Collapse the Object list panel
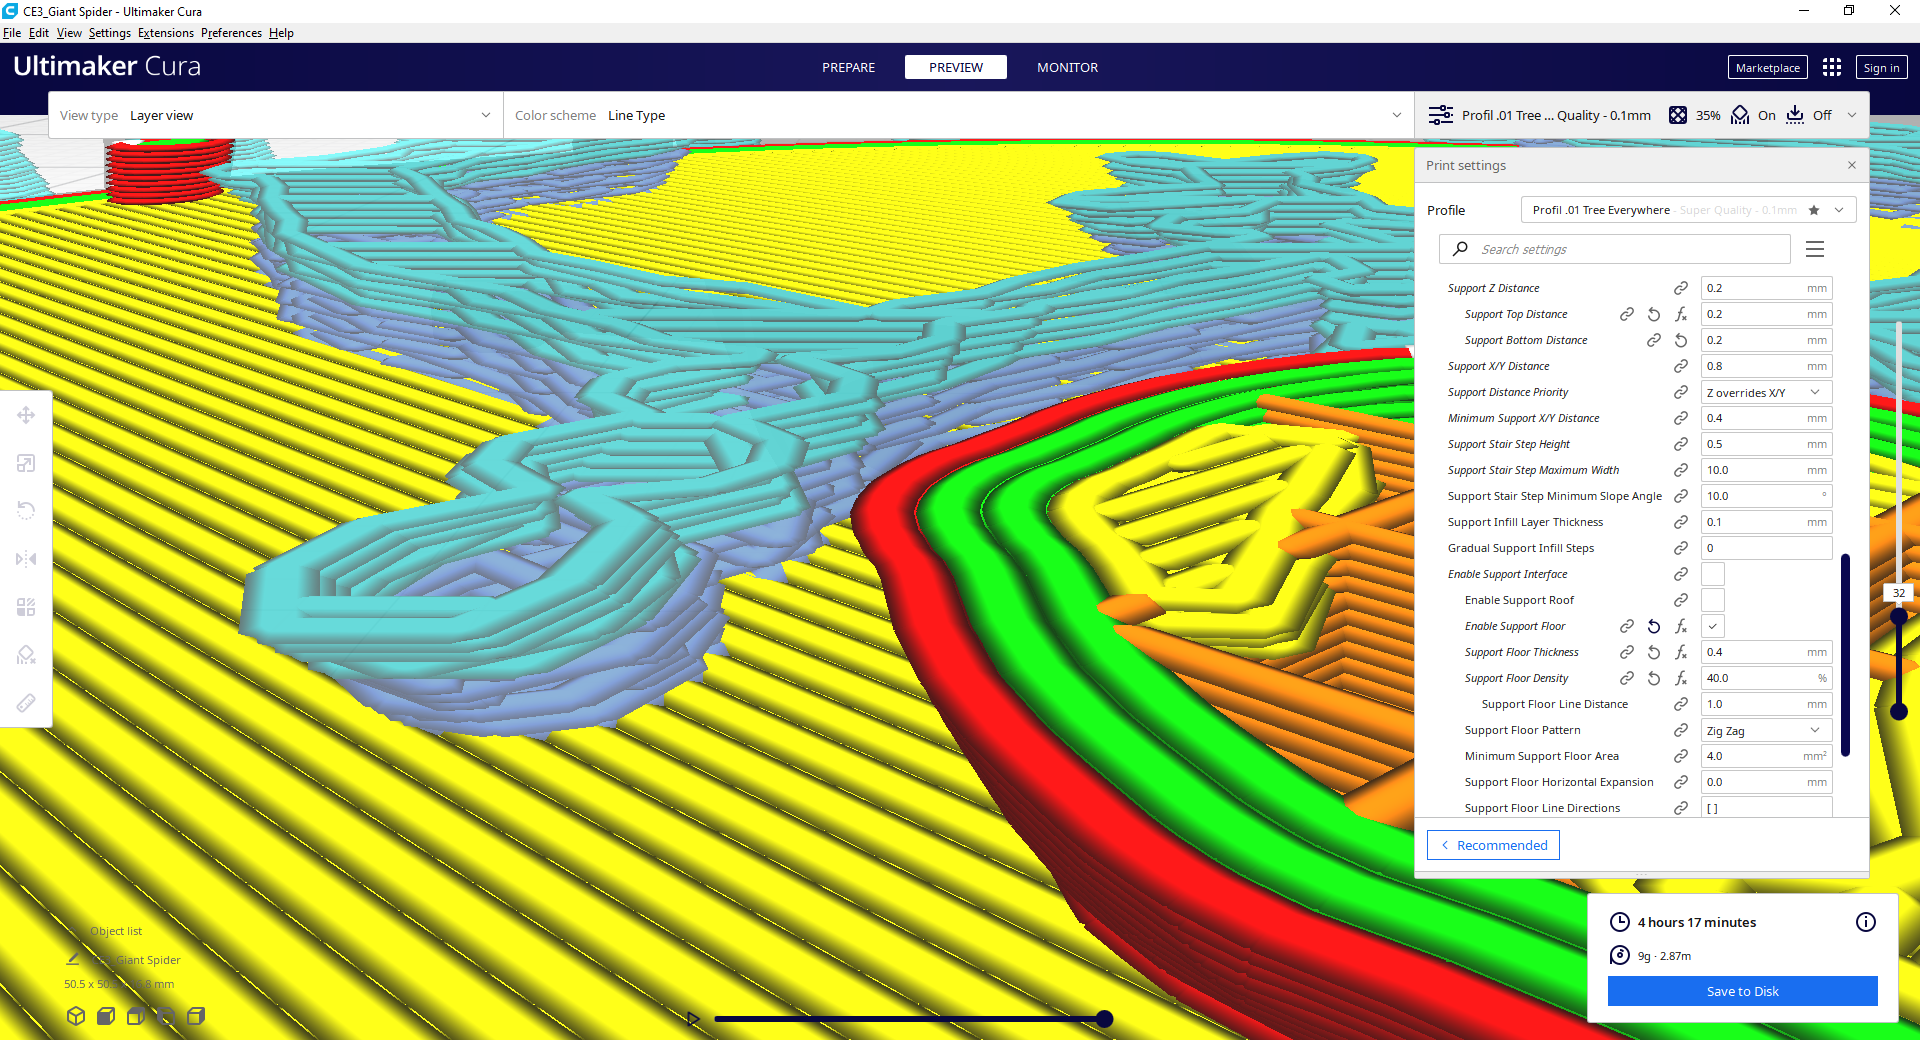This screenshot has height=1040, width=1920. click(x=115, y=931)
